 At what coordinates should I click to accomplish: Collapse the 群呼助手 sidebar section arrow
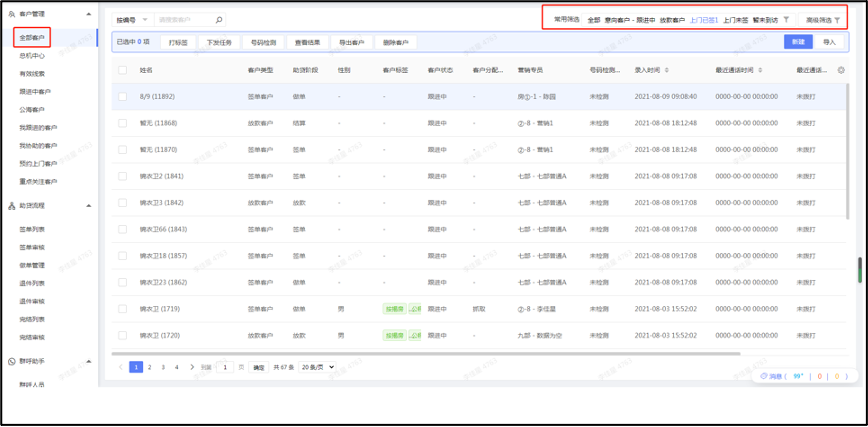(x=89, y=361)
